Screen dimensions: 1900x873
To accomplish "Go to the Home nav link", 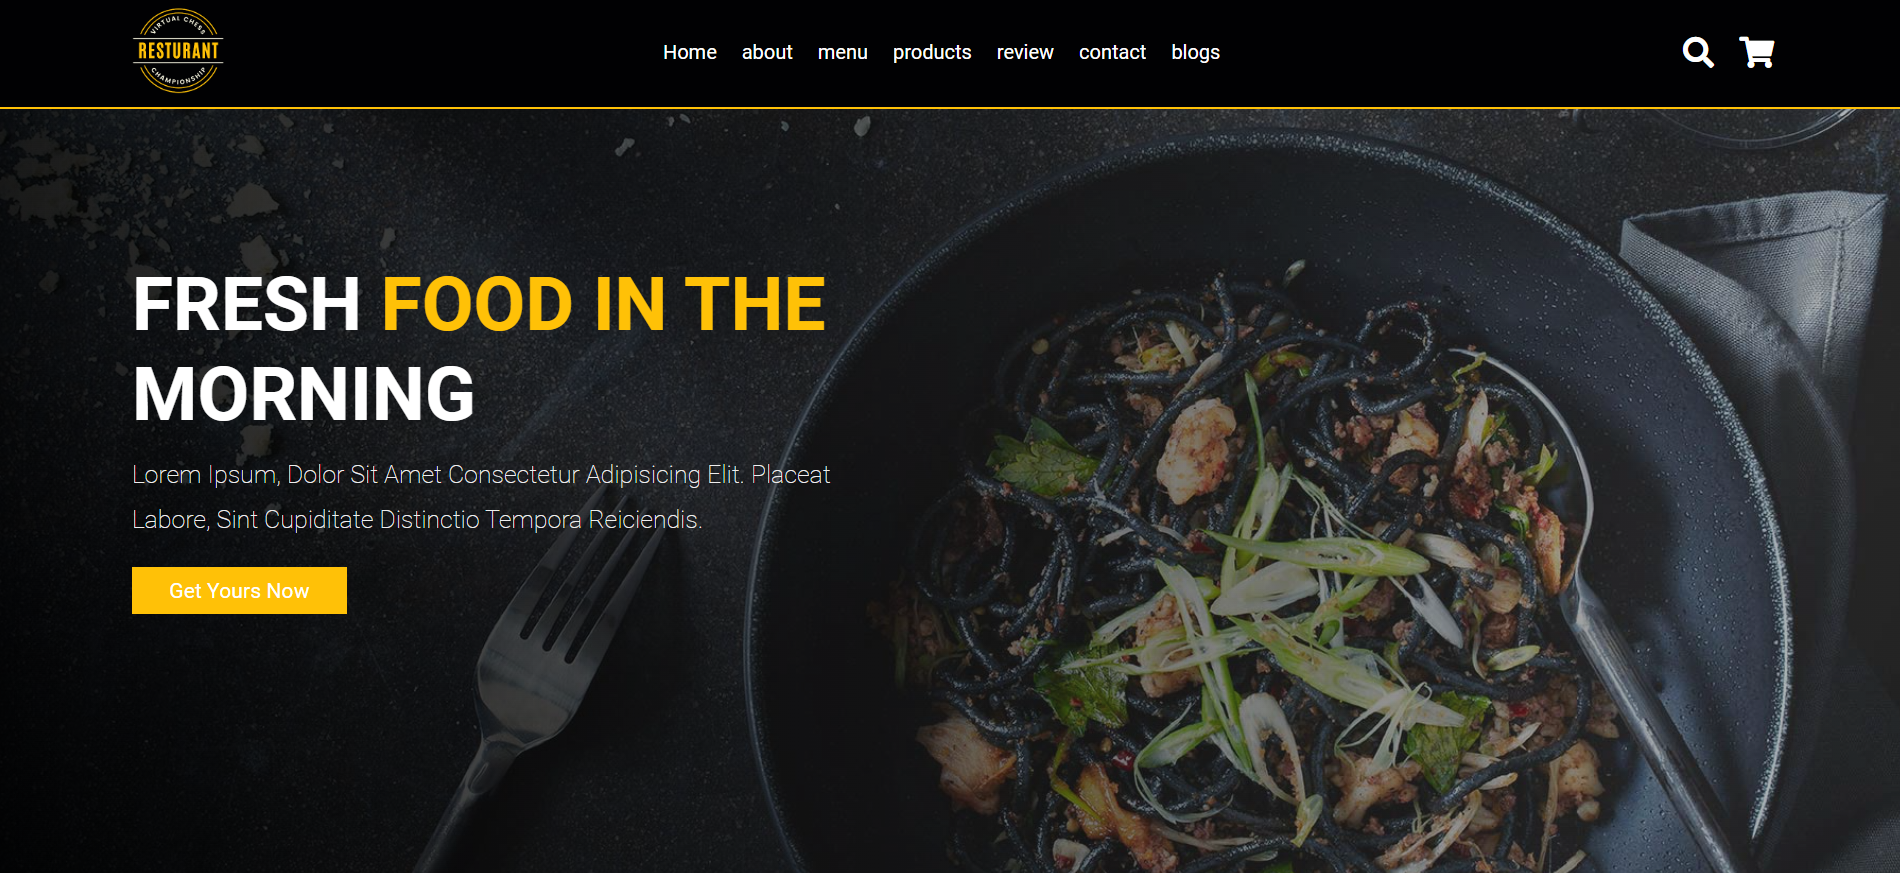I will coord(690,52).
